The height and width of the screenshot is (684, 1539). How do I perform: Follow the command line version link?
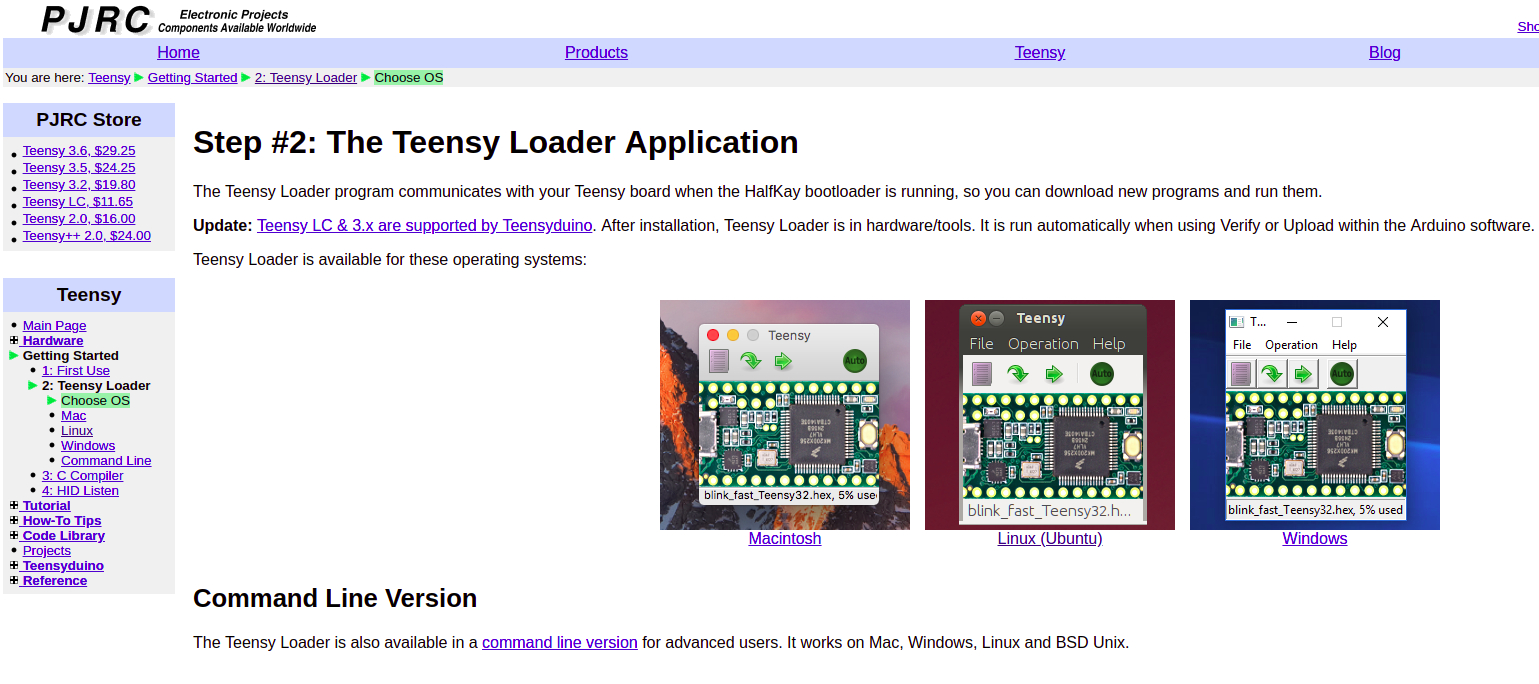[x=559, y=643]
